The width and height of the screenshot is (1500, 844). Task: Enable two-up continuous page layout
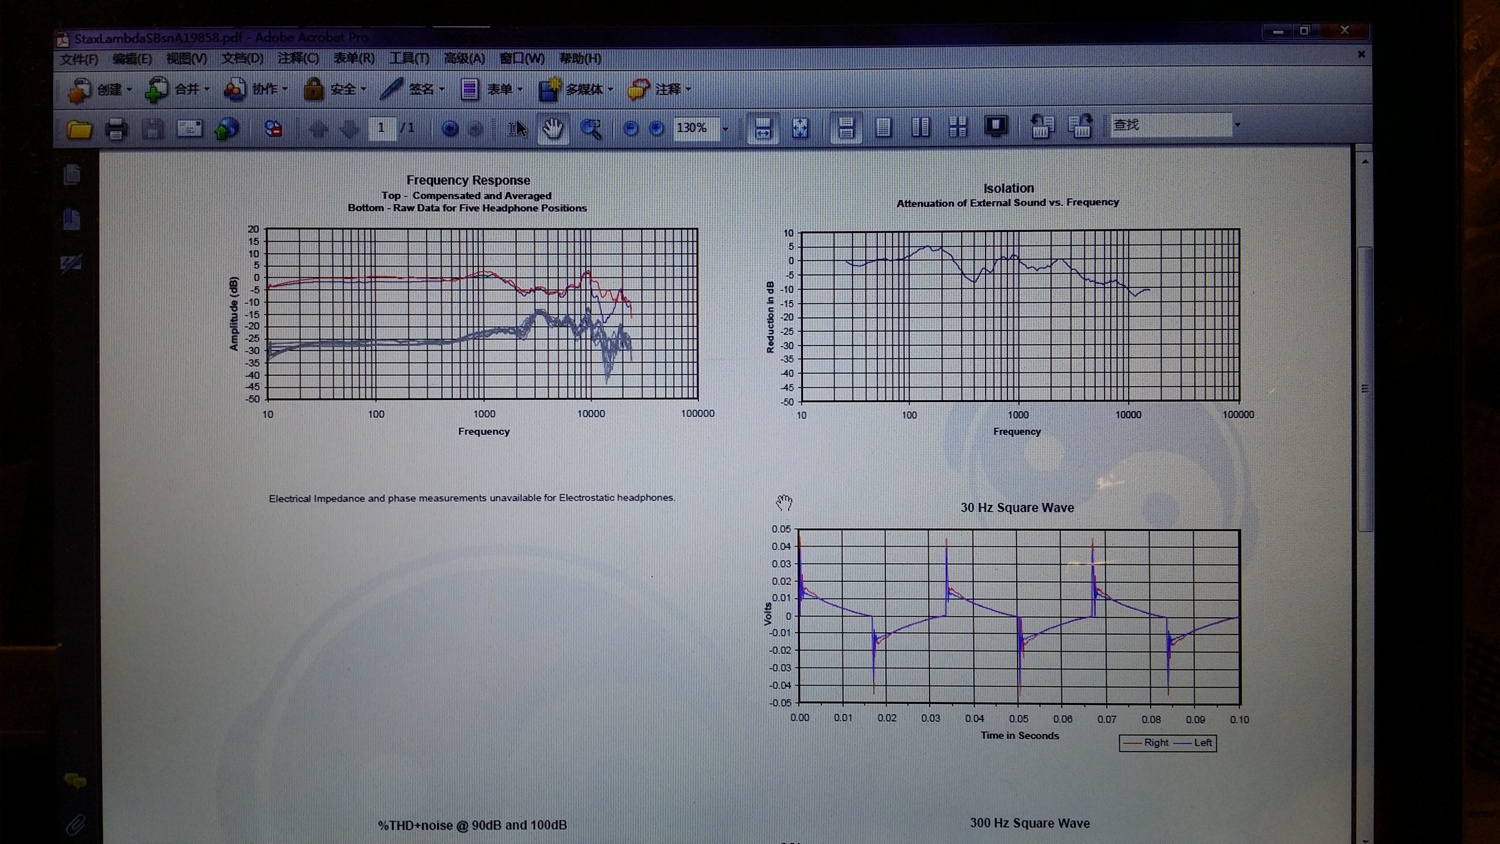[958, 127]
